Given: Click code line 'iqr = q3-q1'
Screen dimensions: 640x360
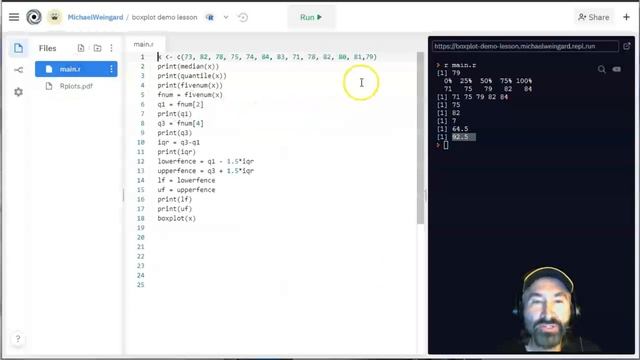Looking at the screenshot, I should pyautogui.click(x=179, y=142).
